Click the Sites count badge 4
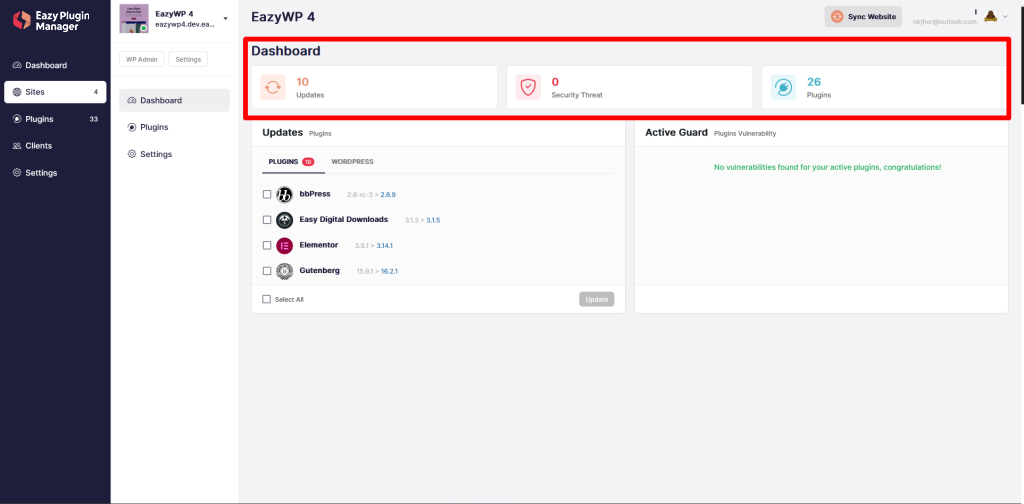This screenshot has width=1024, height=504. coord(95,92)
